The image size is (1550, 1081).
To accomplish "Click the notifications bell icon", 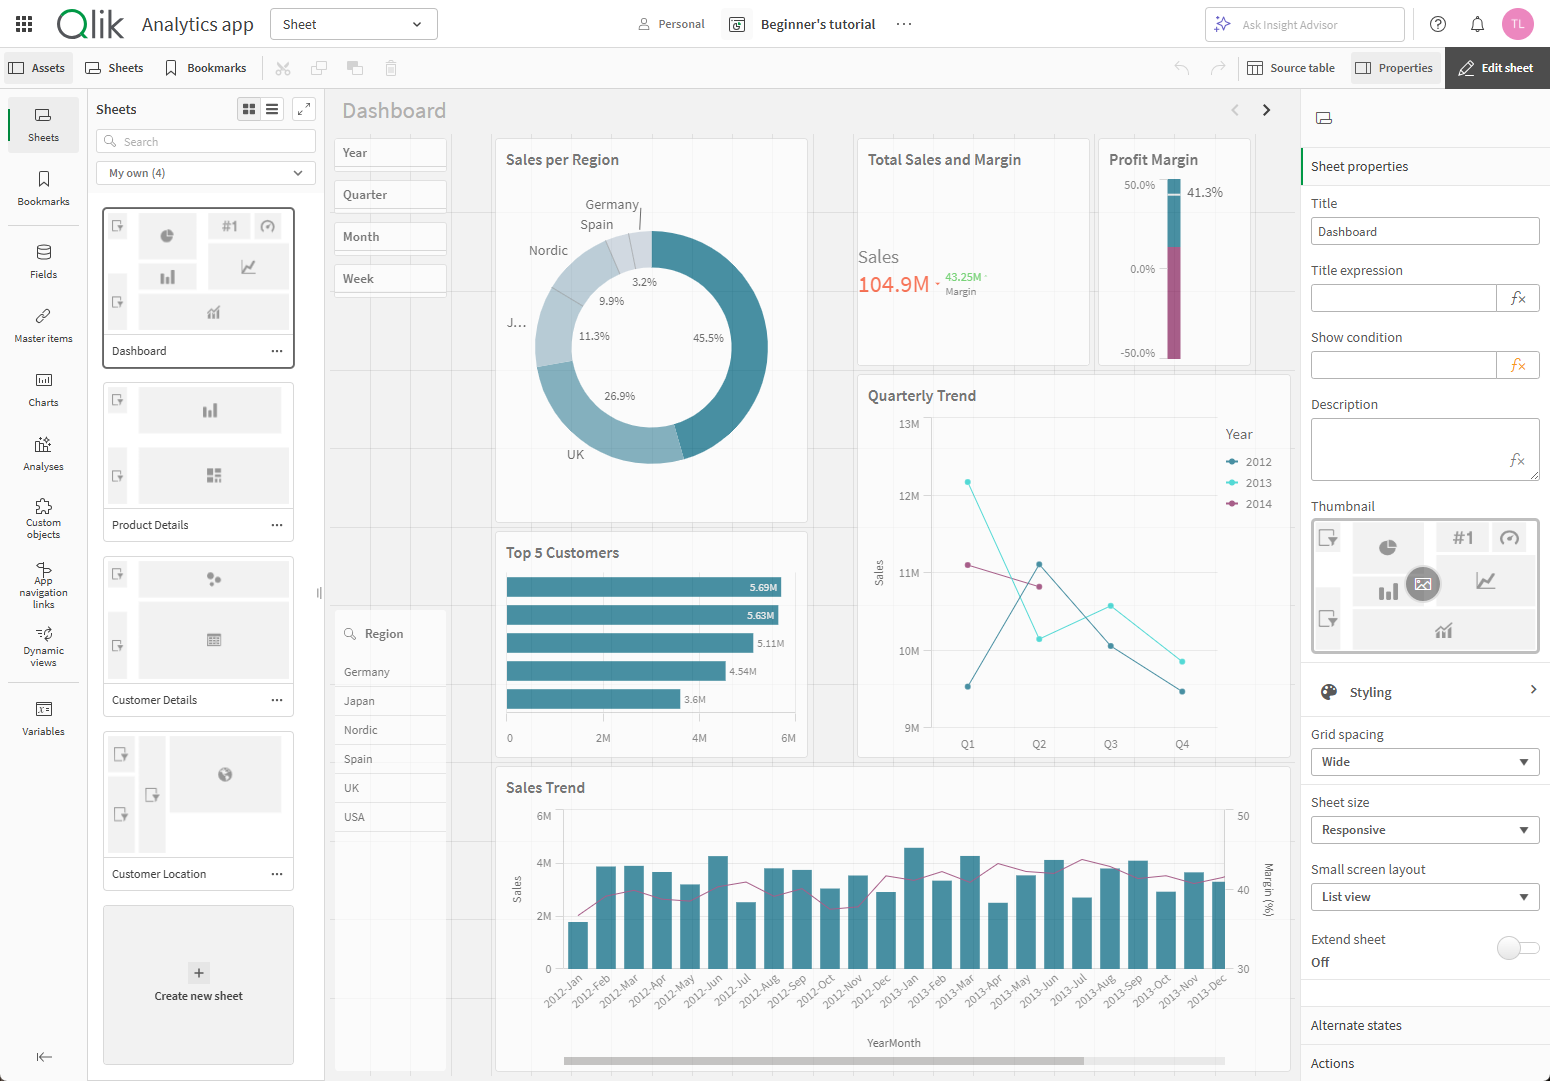I will tap(1477, 24).
